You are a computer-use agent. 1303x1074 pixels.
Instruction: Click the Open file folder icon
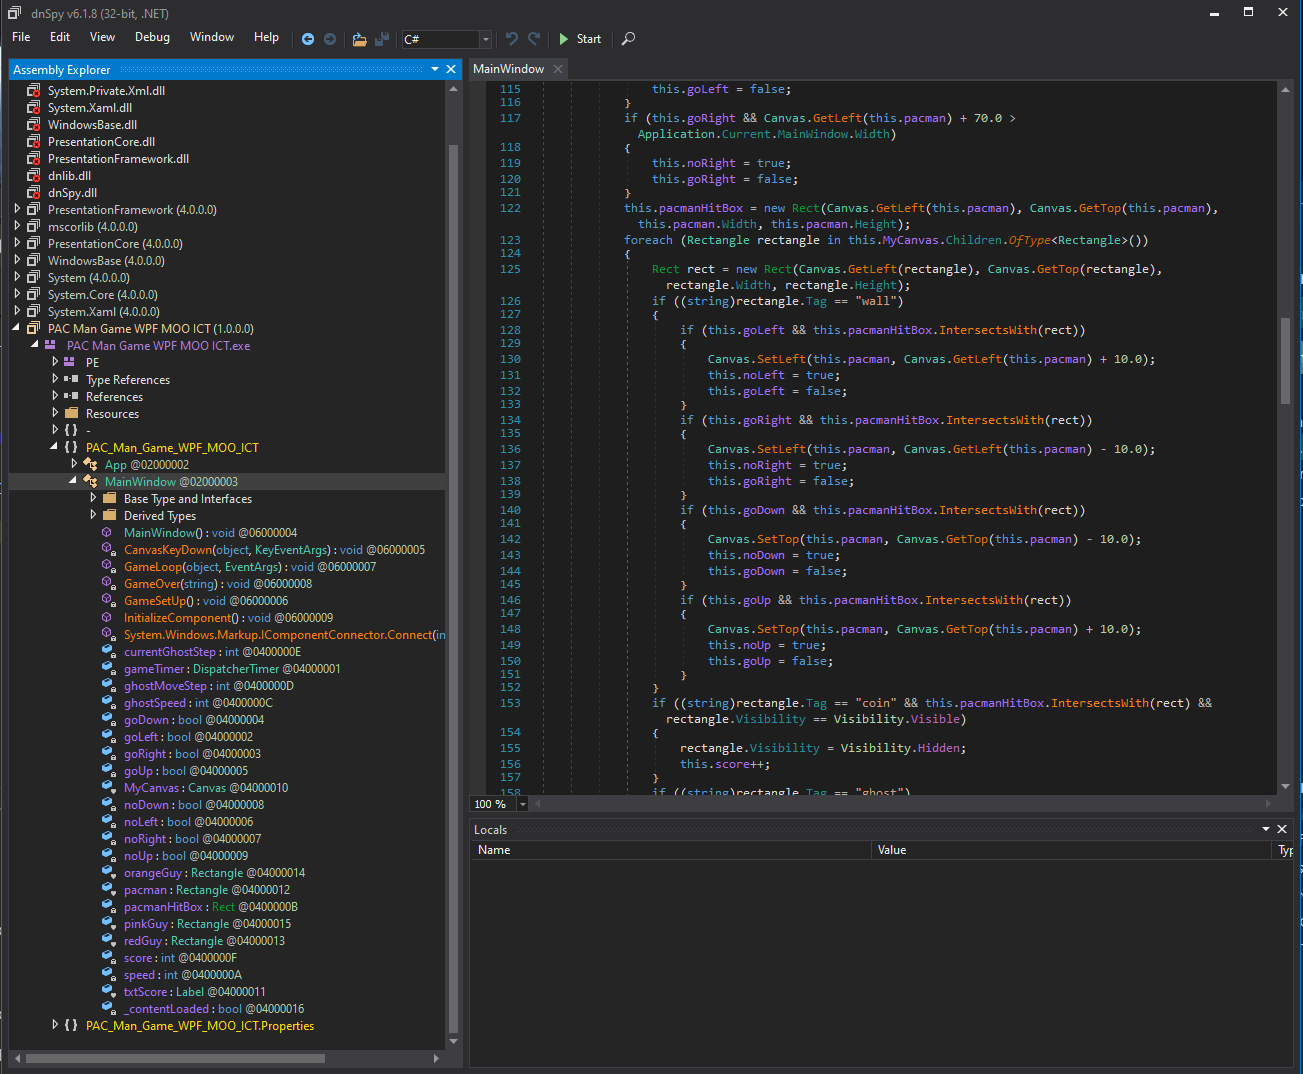tap(359, 39)
